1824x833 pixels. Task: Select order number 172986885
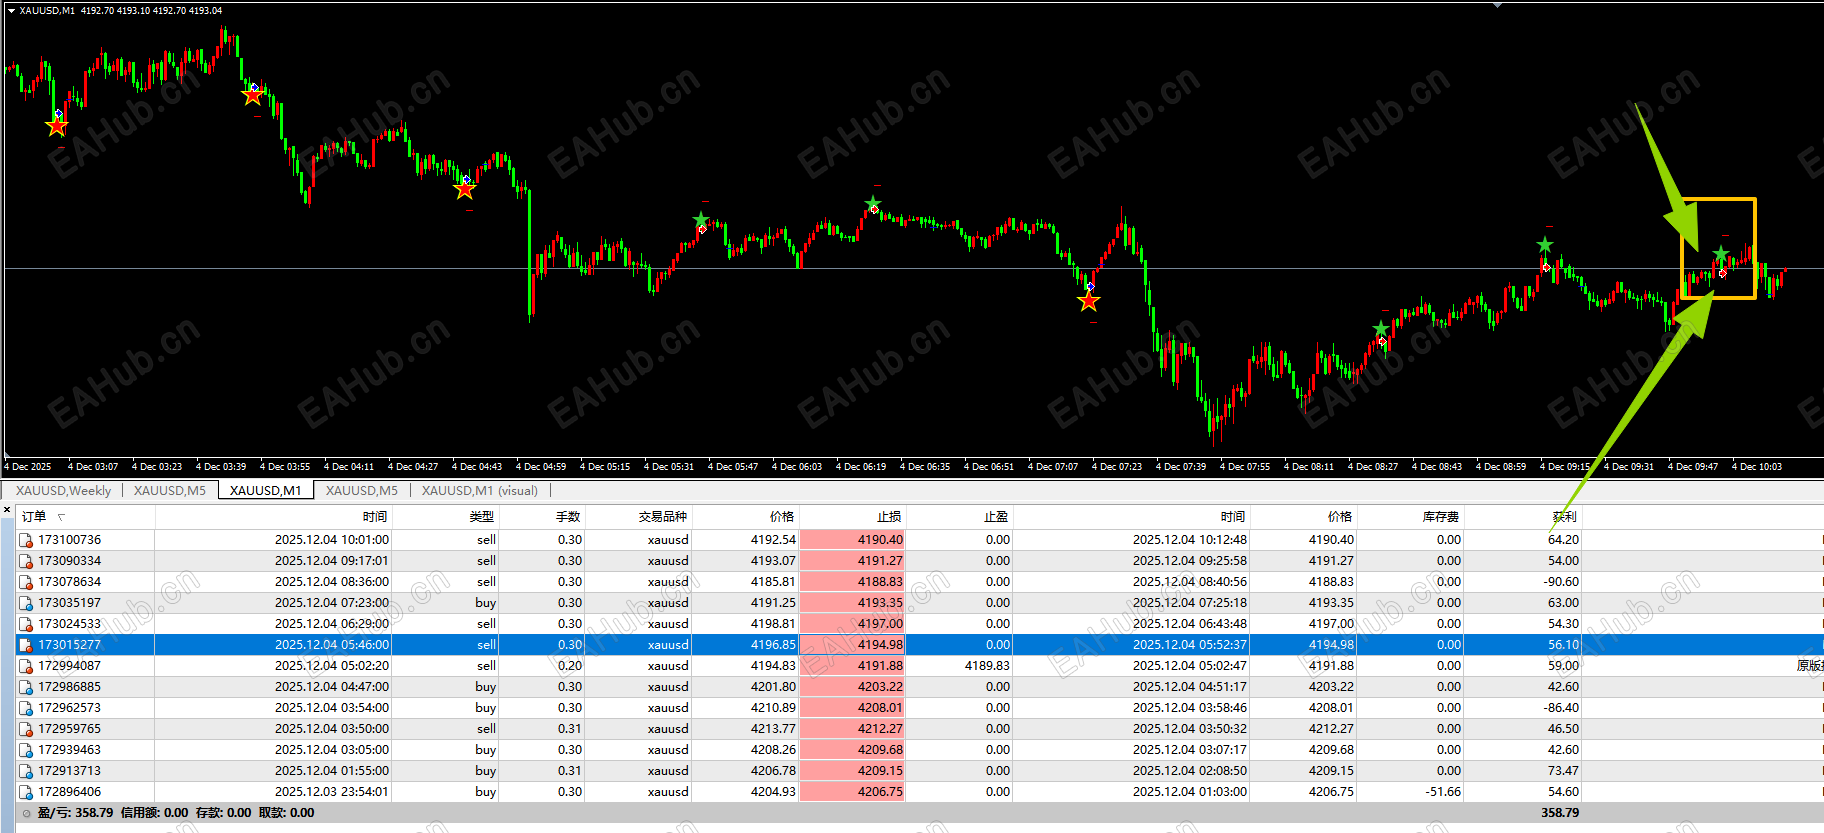(x=70, y=687)
